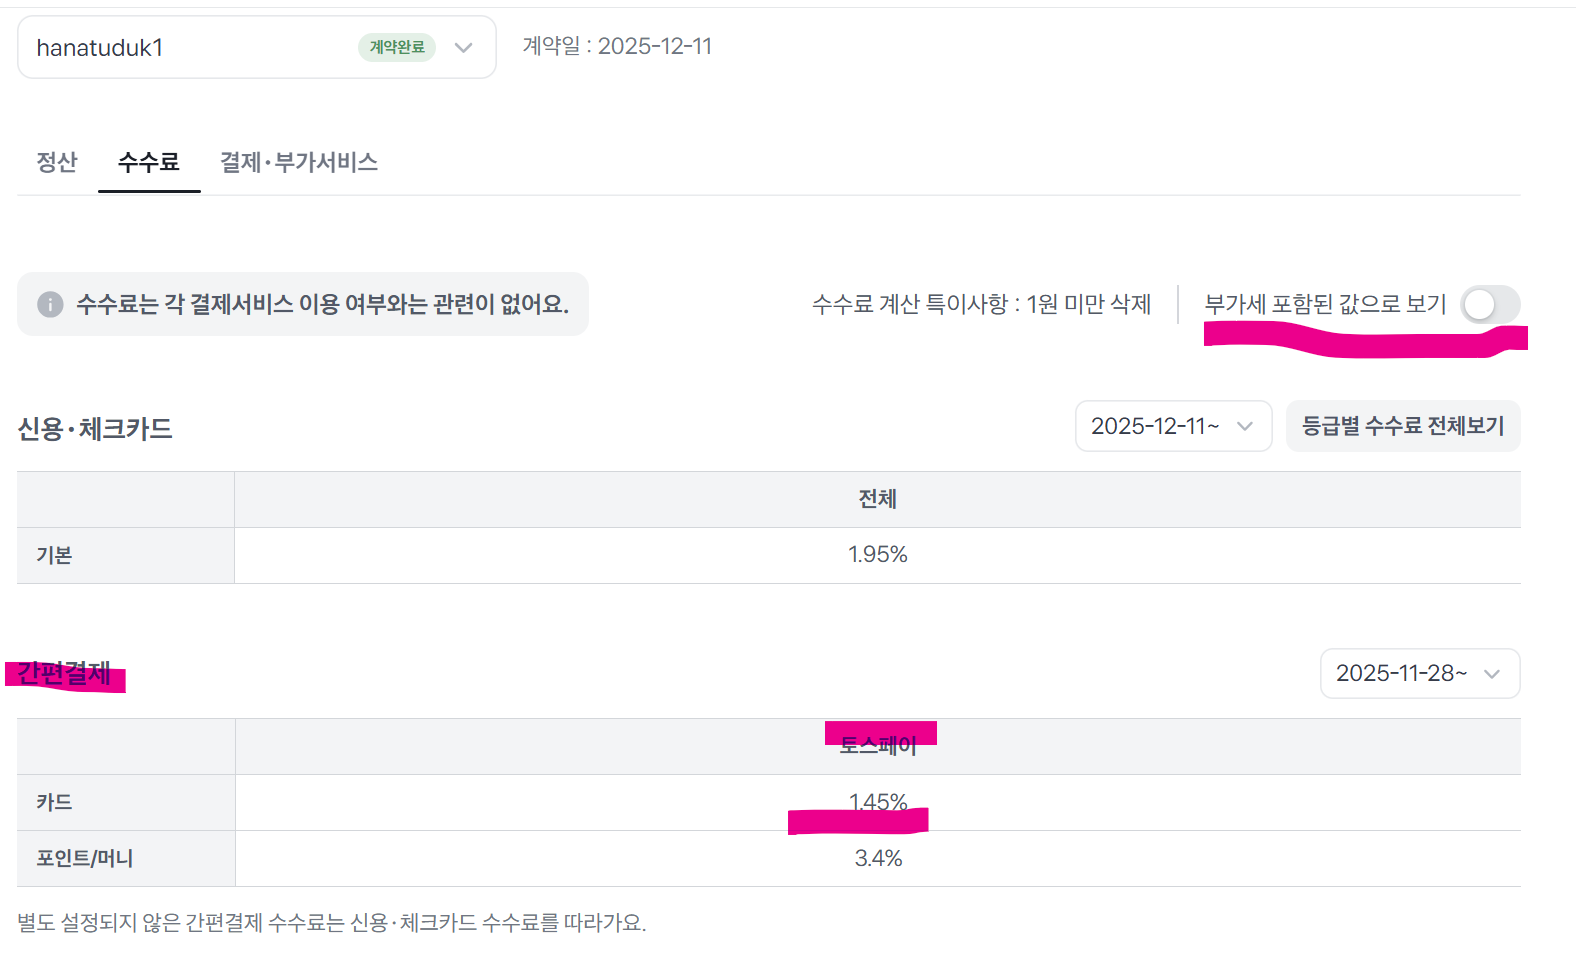The width and height of the screenshot is (1576, 958).
Task: Click the 신용·체크카드 section heading
Action: [95, 429]
